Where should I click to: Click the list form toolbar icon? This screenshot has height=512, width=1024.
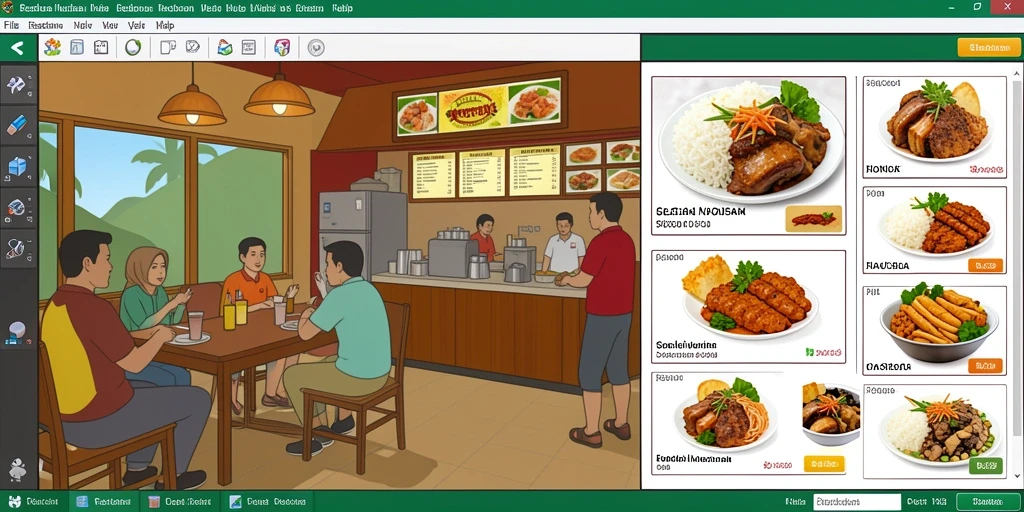[x=248, y=47]
